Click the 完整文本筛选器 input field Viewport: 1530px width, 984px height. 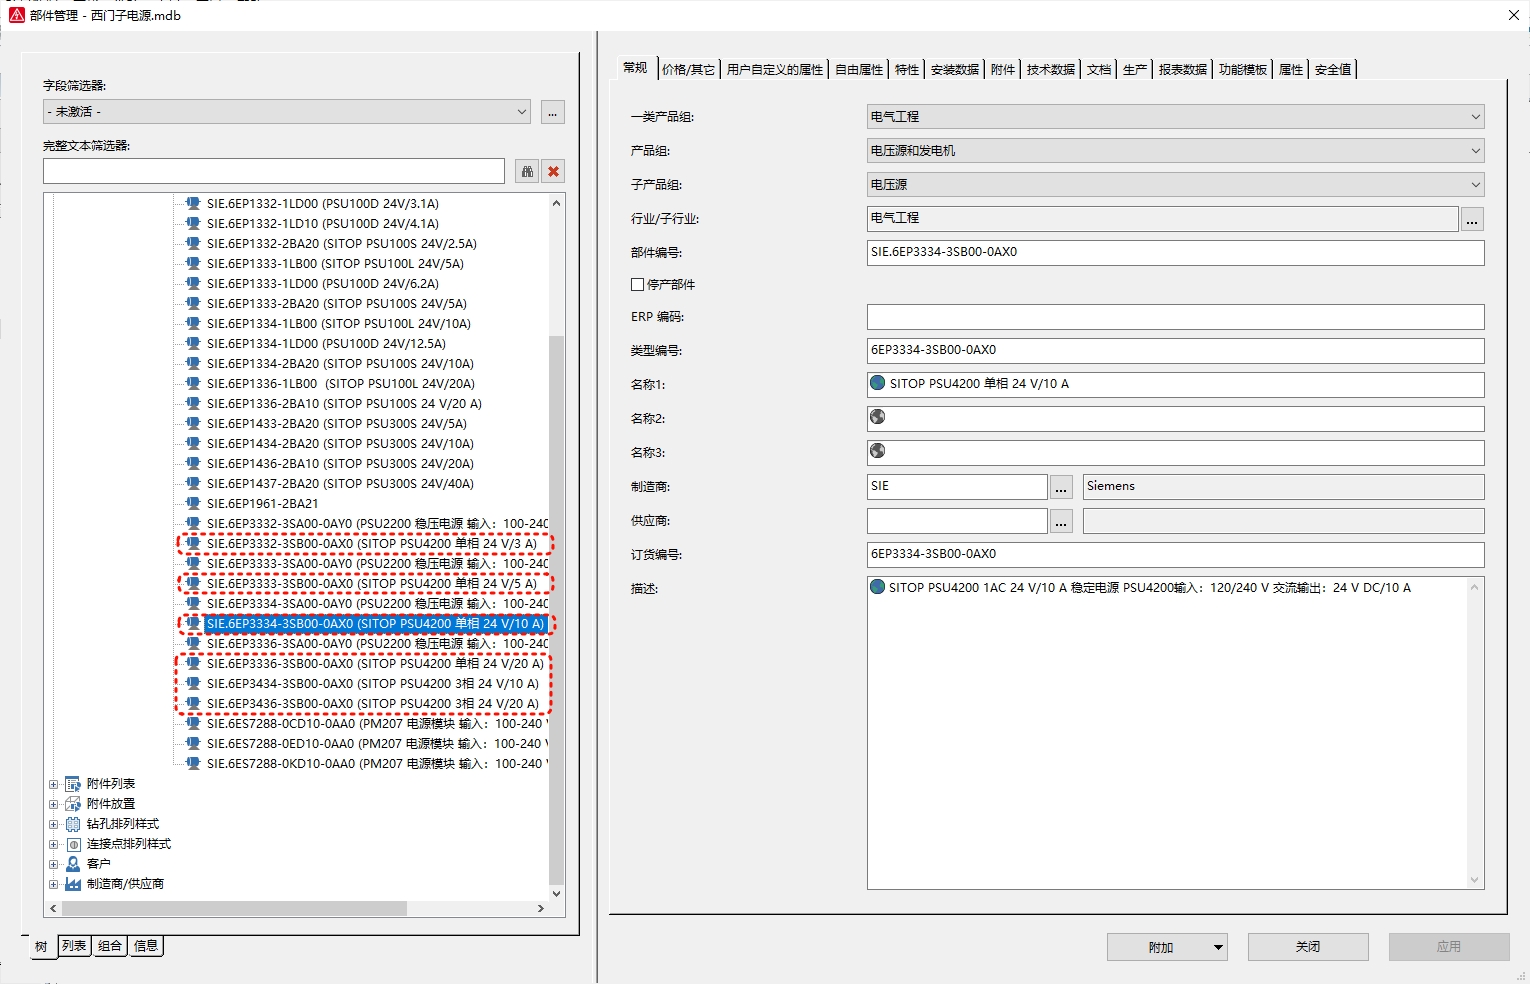pyautogui.click(x=274, y=171)
